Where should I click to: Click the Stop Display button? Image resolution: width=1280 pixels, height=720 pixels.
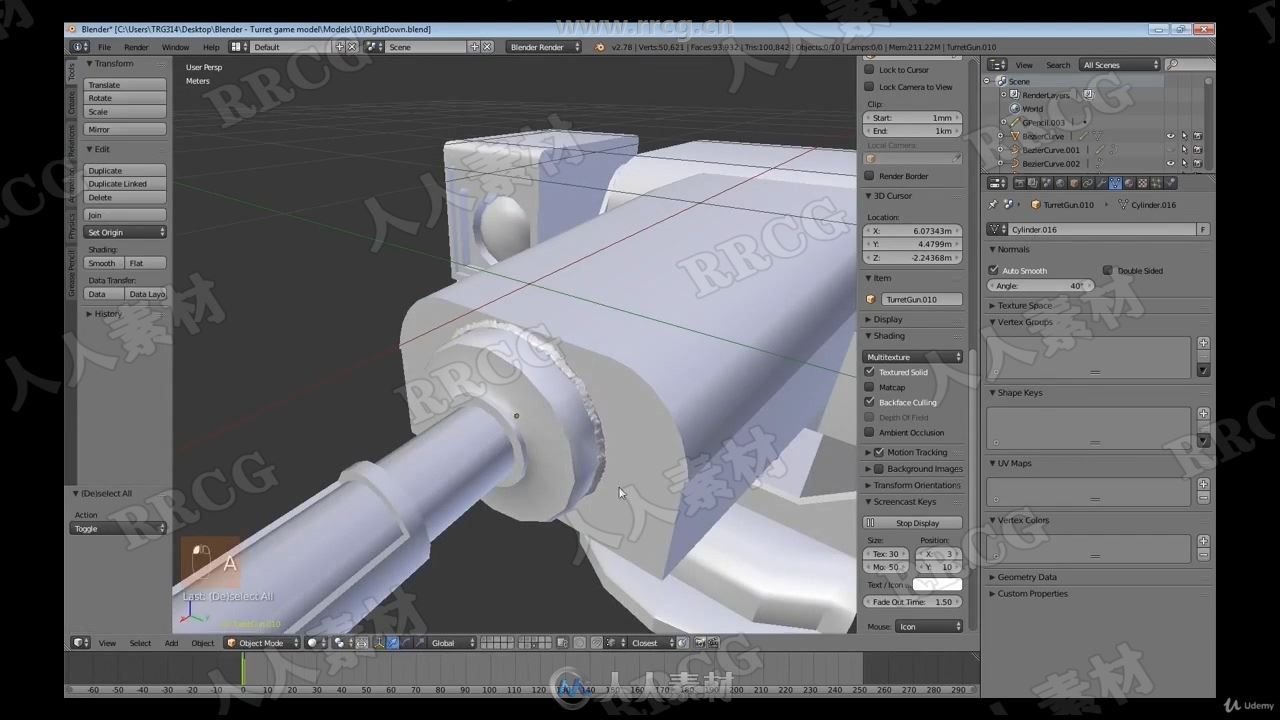pos(913,523)
